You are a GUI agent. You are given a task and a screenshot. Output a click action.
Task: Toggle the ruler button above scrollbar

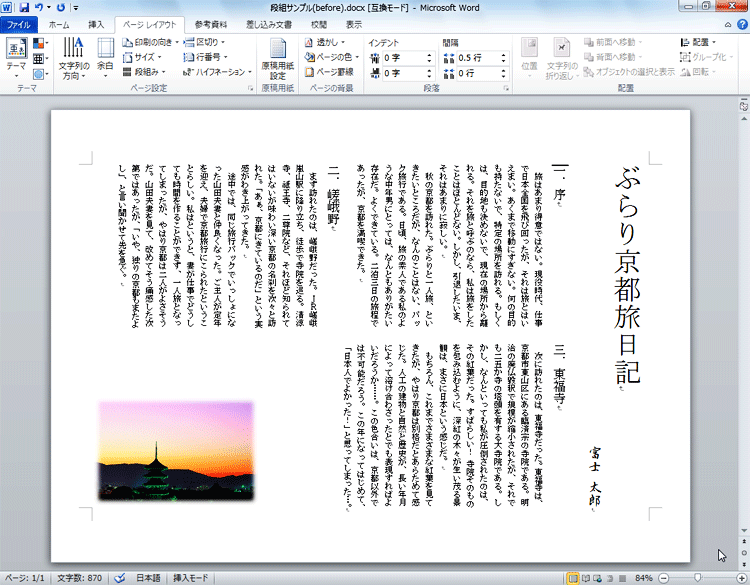tap(743, 106)
